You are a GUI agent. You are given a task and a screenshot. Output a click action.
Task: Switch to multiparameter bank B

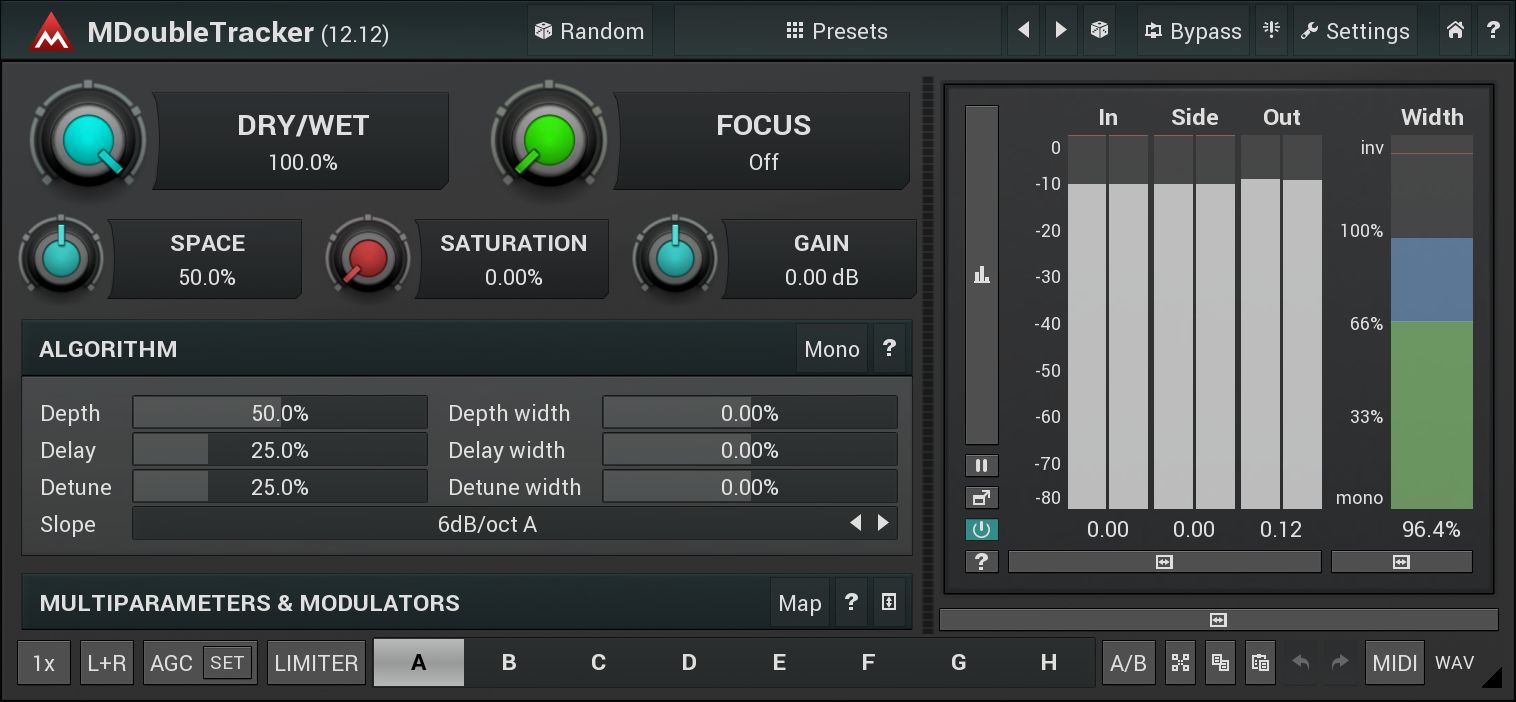pos(508,663)
